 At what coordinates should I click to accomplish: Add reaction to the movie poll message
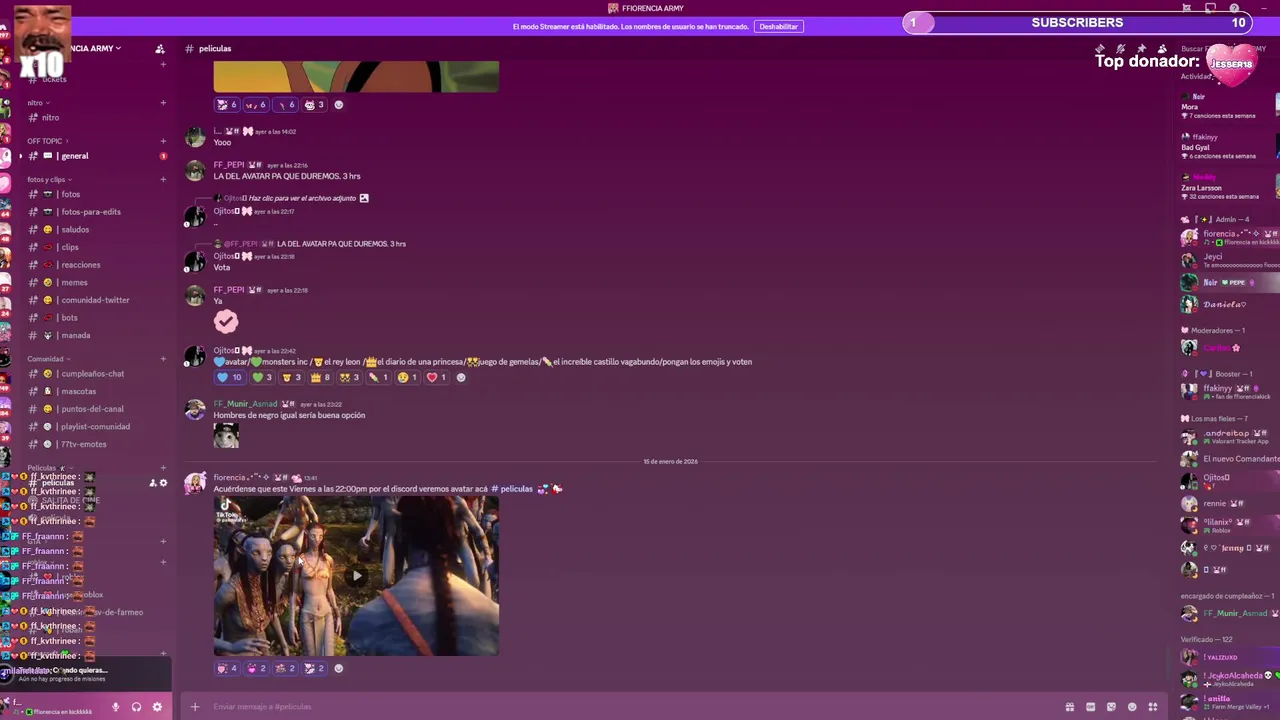pyautogui.click(x=461, y=378)
